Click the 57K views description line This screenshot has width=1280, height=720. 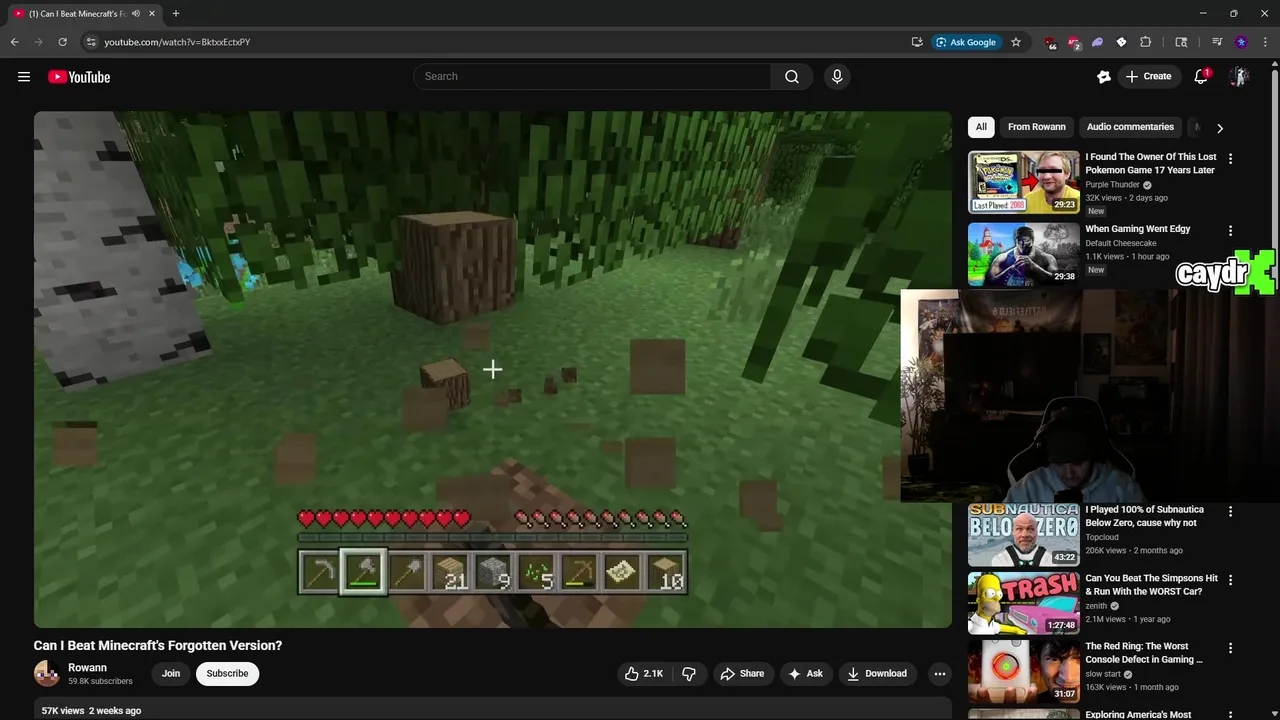(x=91, y=710)
